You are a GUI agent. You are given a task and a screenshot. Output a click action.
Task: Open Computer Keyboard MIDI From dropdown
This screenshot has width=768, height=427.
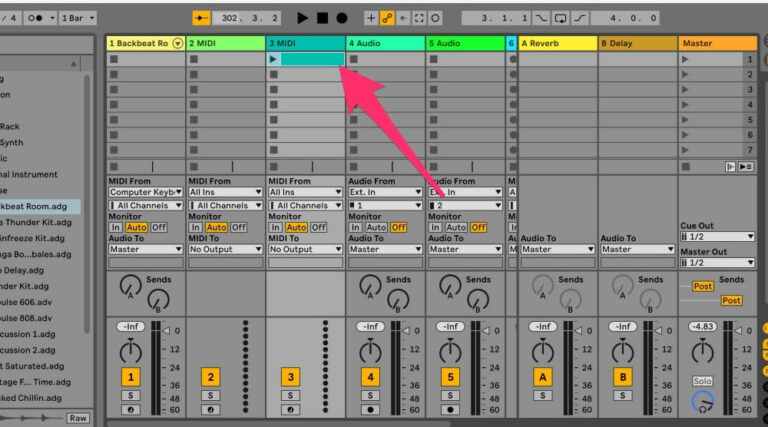point(145,192)
